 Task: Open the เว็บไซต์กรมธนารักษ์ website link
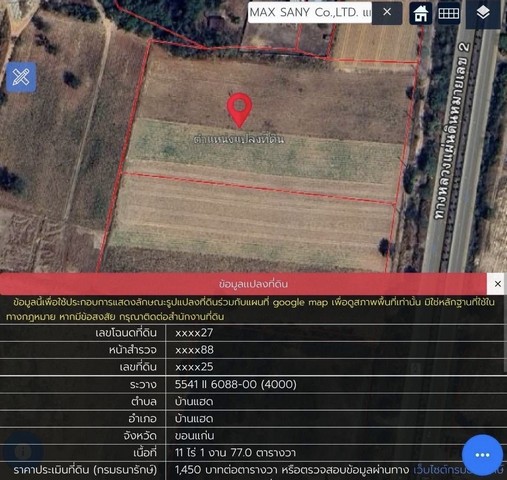tap(458, 470)
